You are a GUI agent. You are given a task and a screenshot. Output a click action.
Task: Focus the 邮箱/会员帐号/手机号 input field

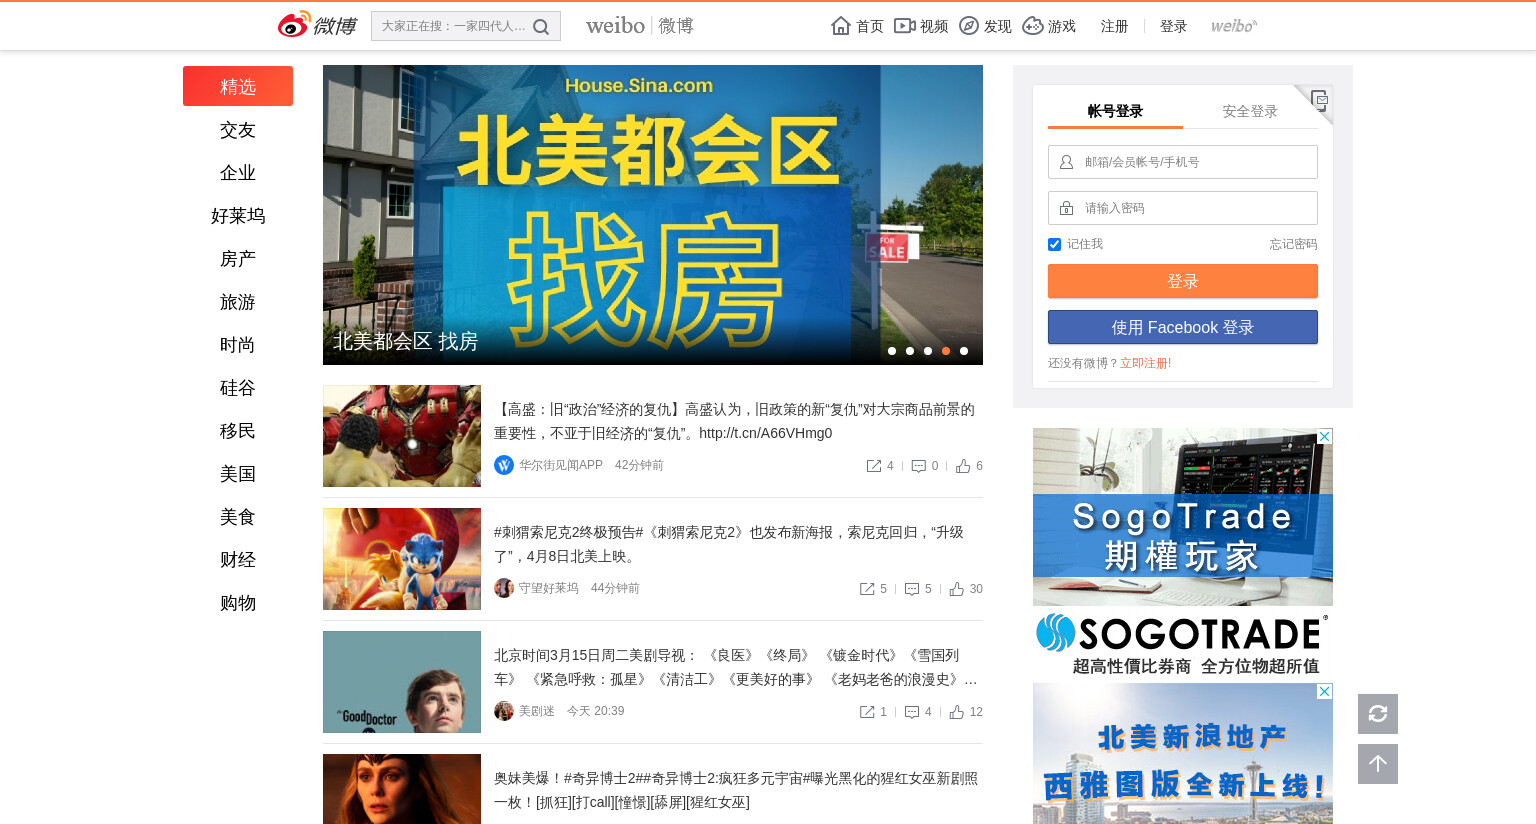click(x=1183, y=162)
